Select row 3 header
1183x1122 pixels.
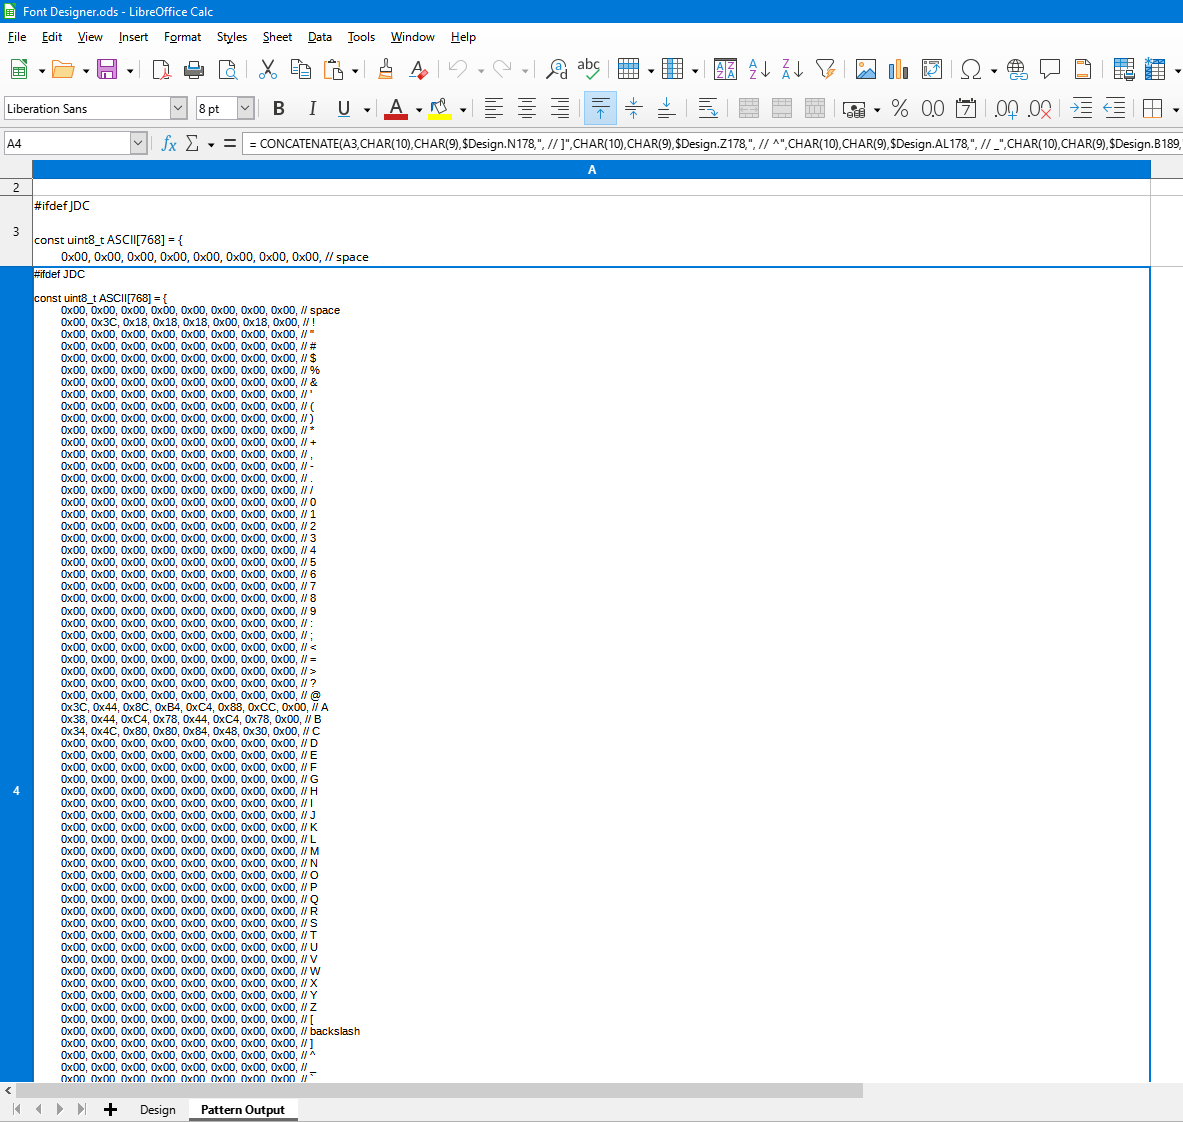(16, 231)
